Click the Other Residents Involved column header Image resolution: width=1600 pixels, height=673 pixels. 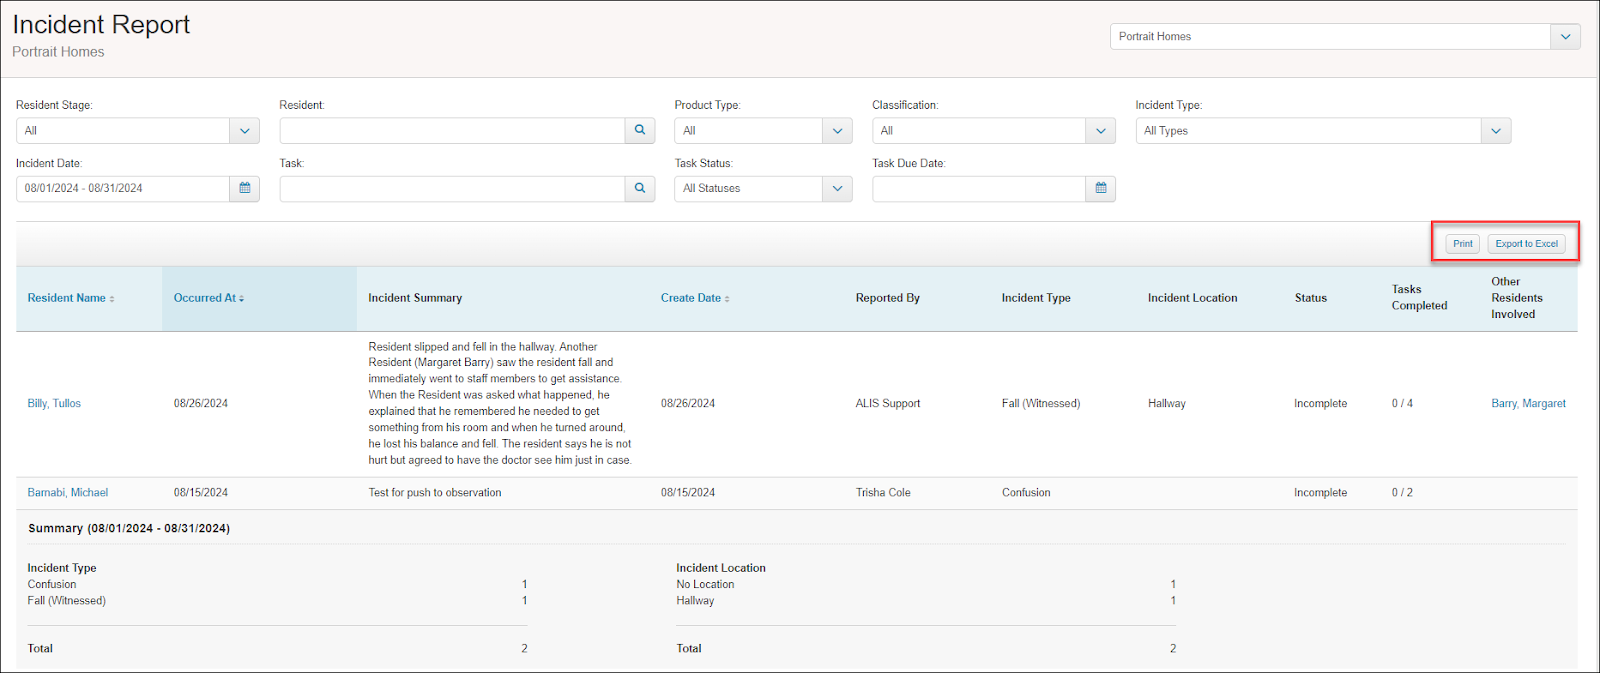coord(1517,297)
